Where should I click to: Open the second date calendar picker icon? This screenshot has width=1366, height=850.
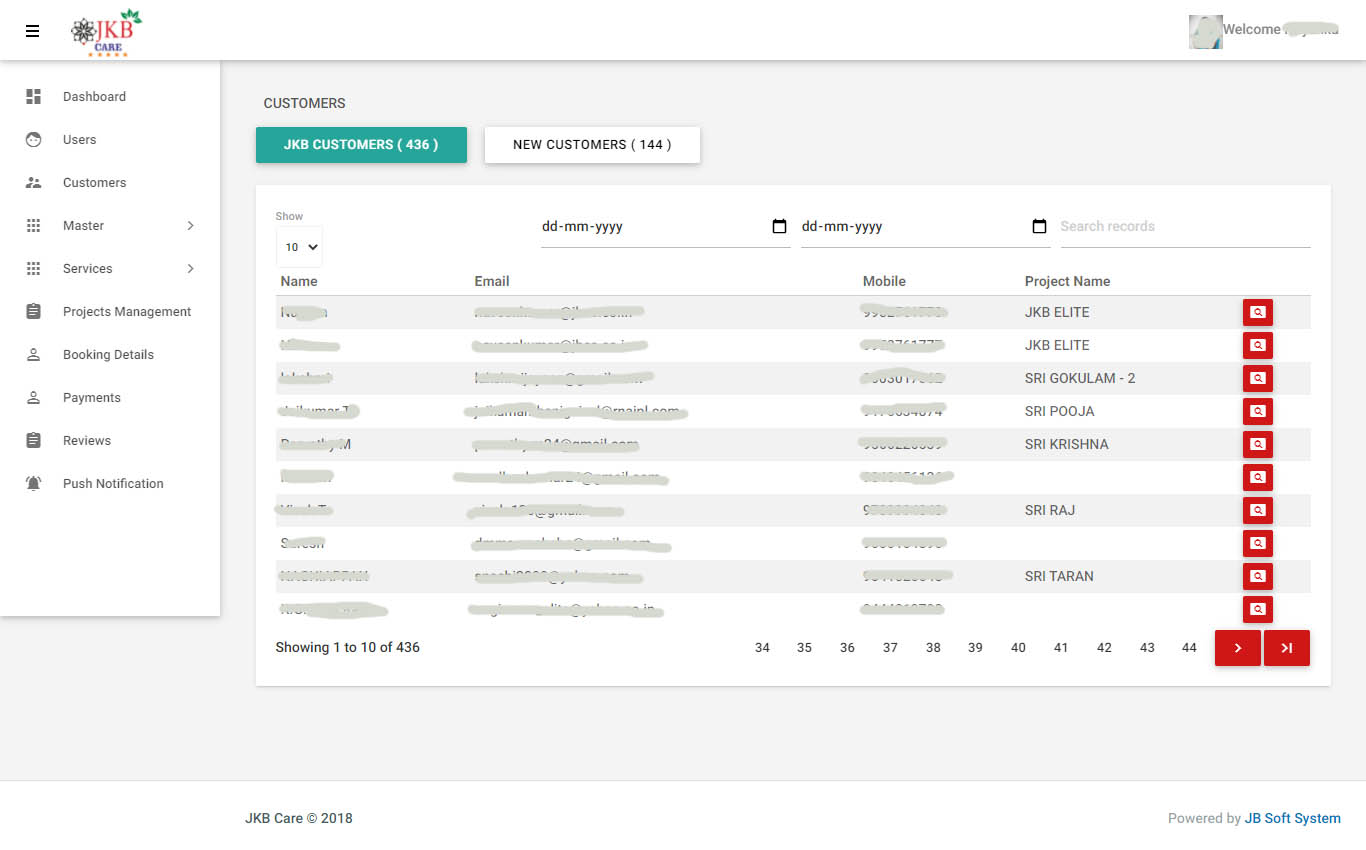[1039, 227]
